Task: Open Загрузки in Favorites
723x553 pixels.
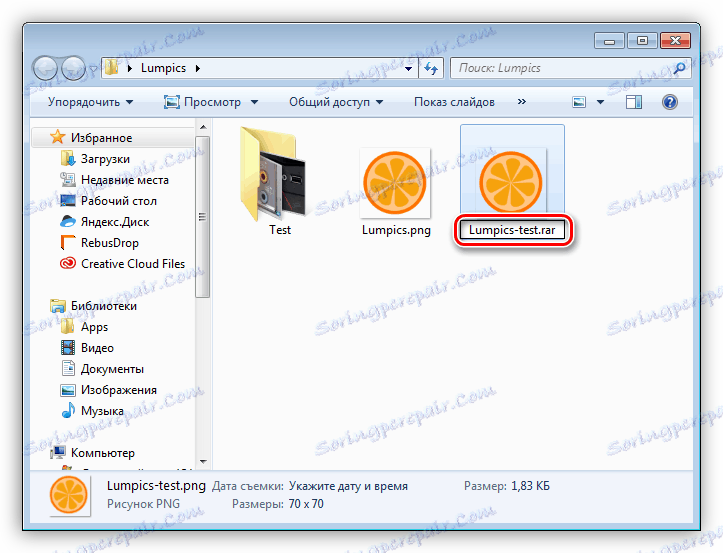Action: pos(105,159)
